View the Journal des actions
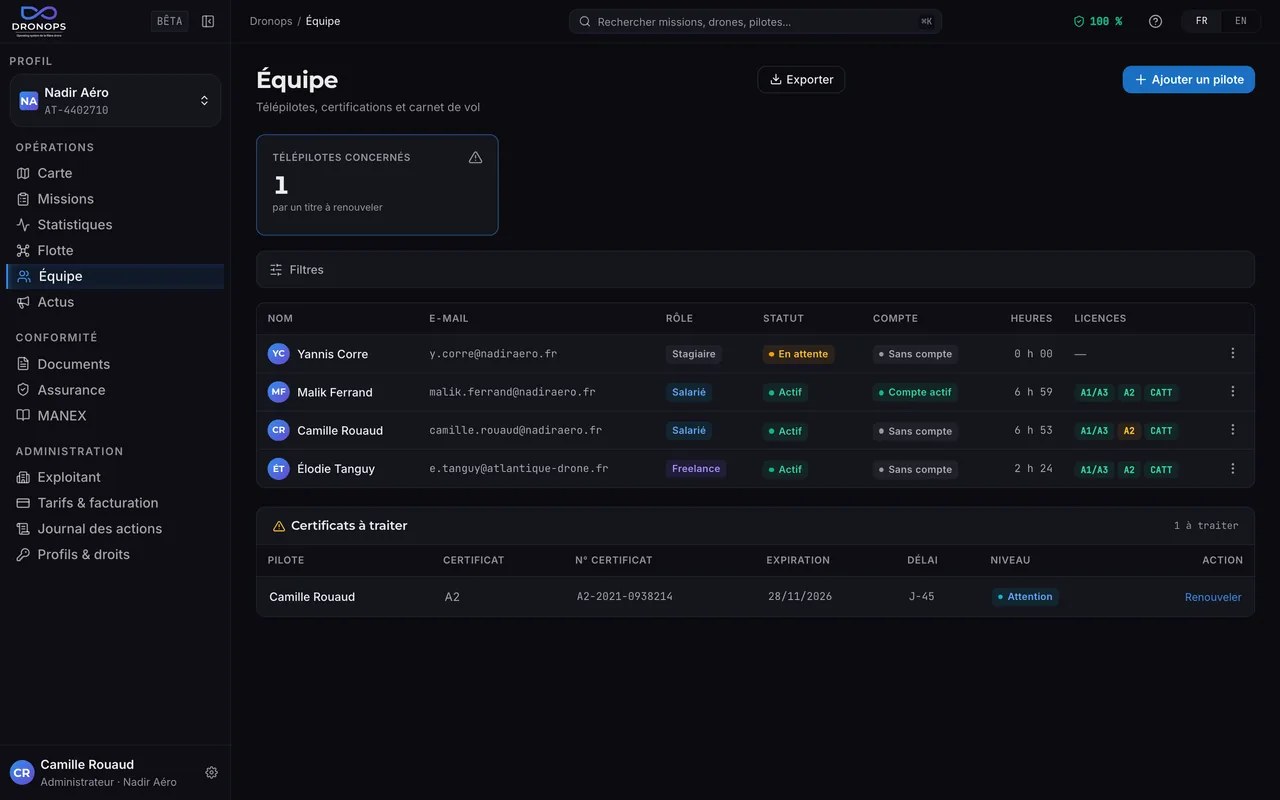The height and width of the screenshot is (800, 1280). [115, 529]
